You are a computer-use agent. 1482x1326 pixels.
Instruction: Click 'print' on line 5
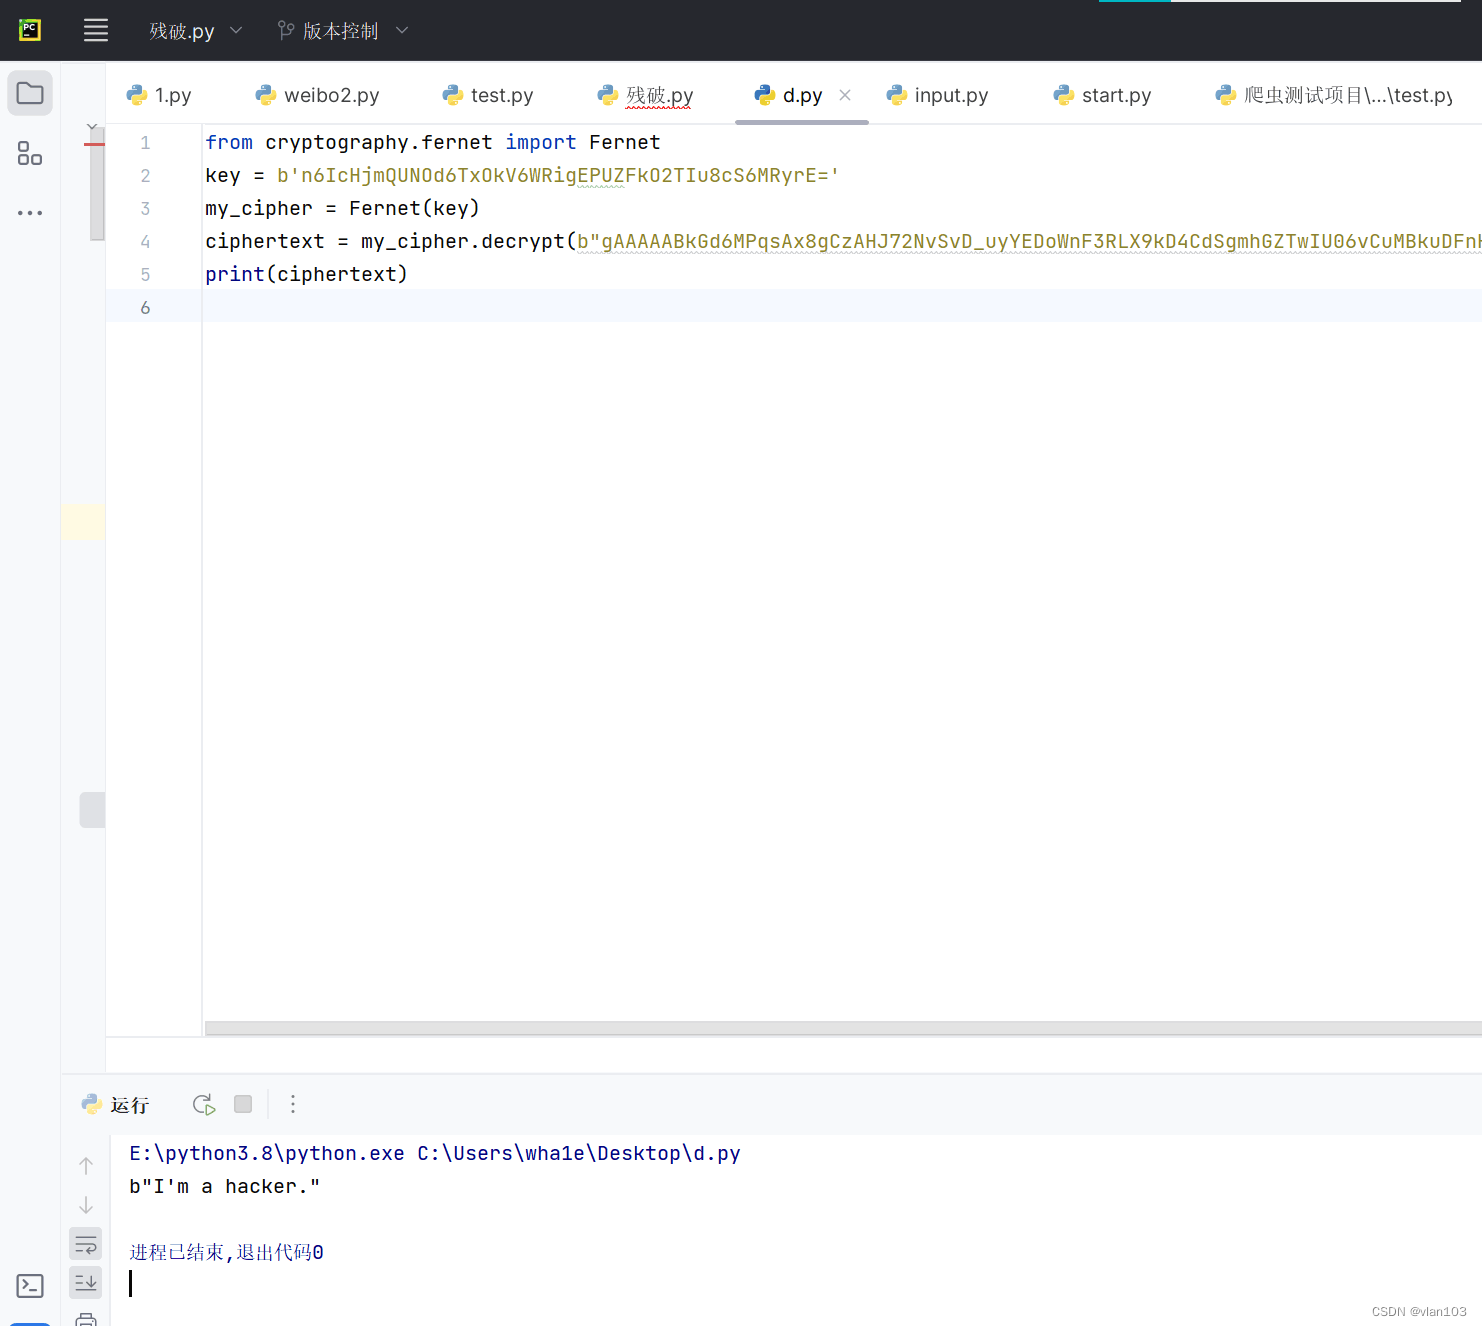tap(235, 274)
